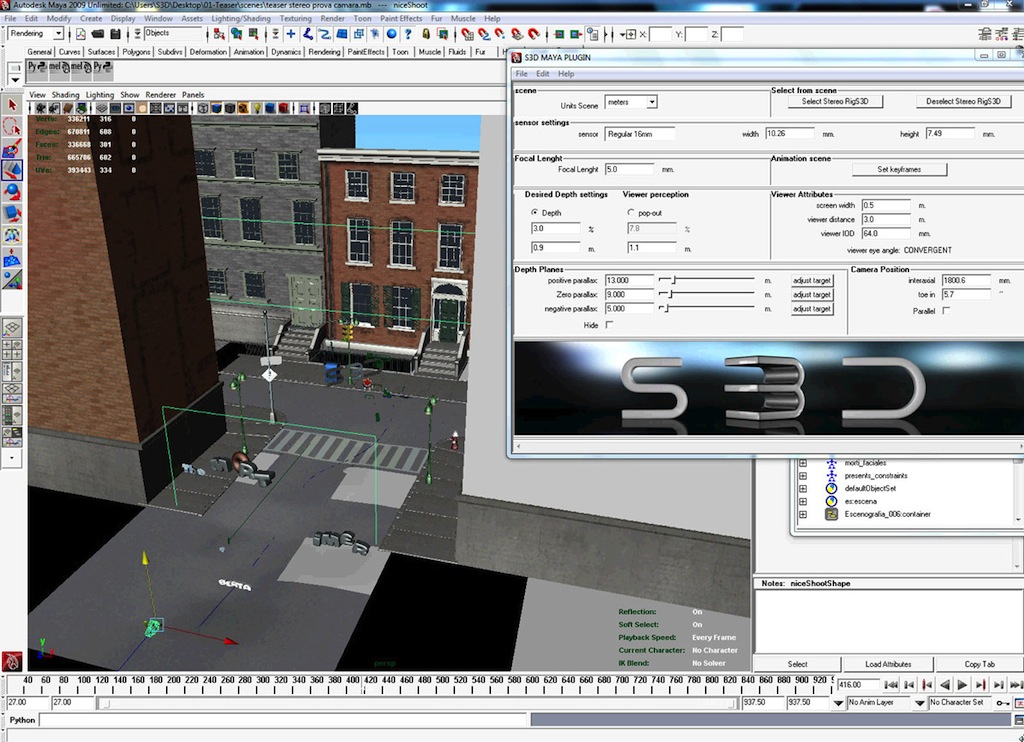
Task: Click the Save Scene floppy icon
Action: coord(115,34)
